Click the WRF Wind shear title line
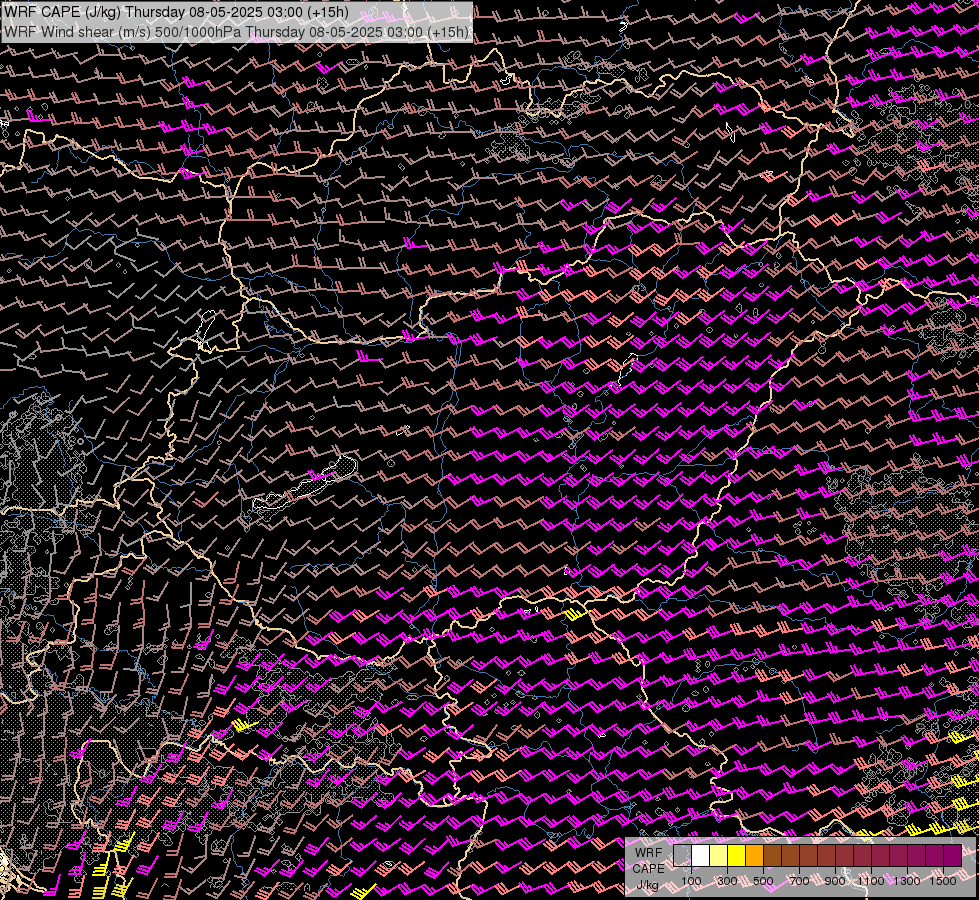Screen dimensions: 979x900 (x=236, y=32)
